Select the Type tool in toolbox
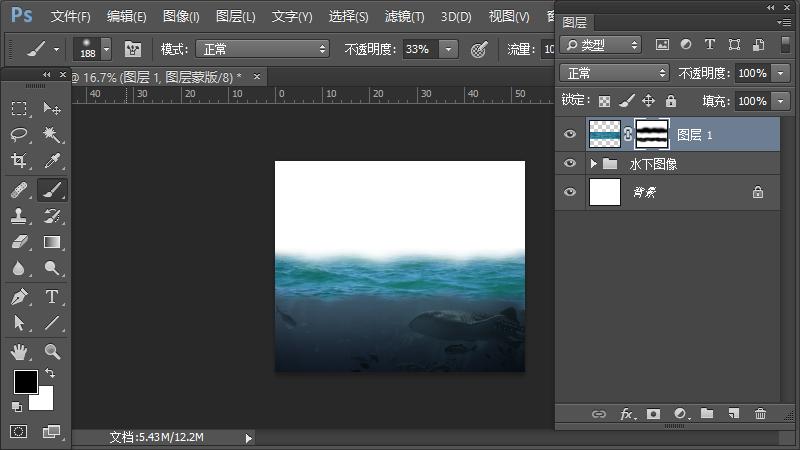 click(52, 297)
